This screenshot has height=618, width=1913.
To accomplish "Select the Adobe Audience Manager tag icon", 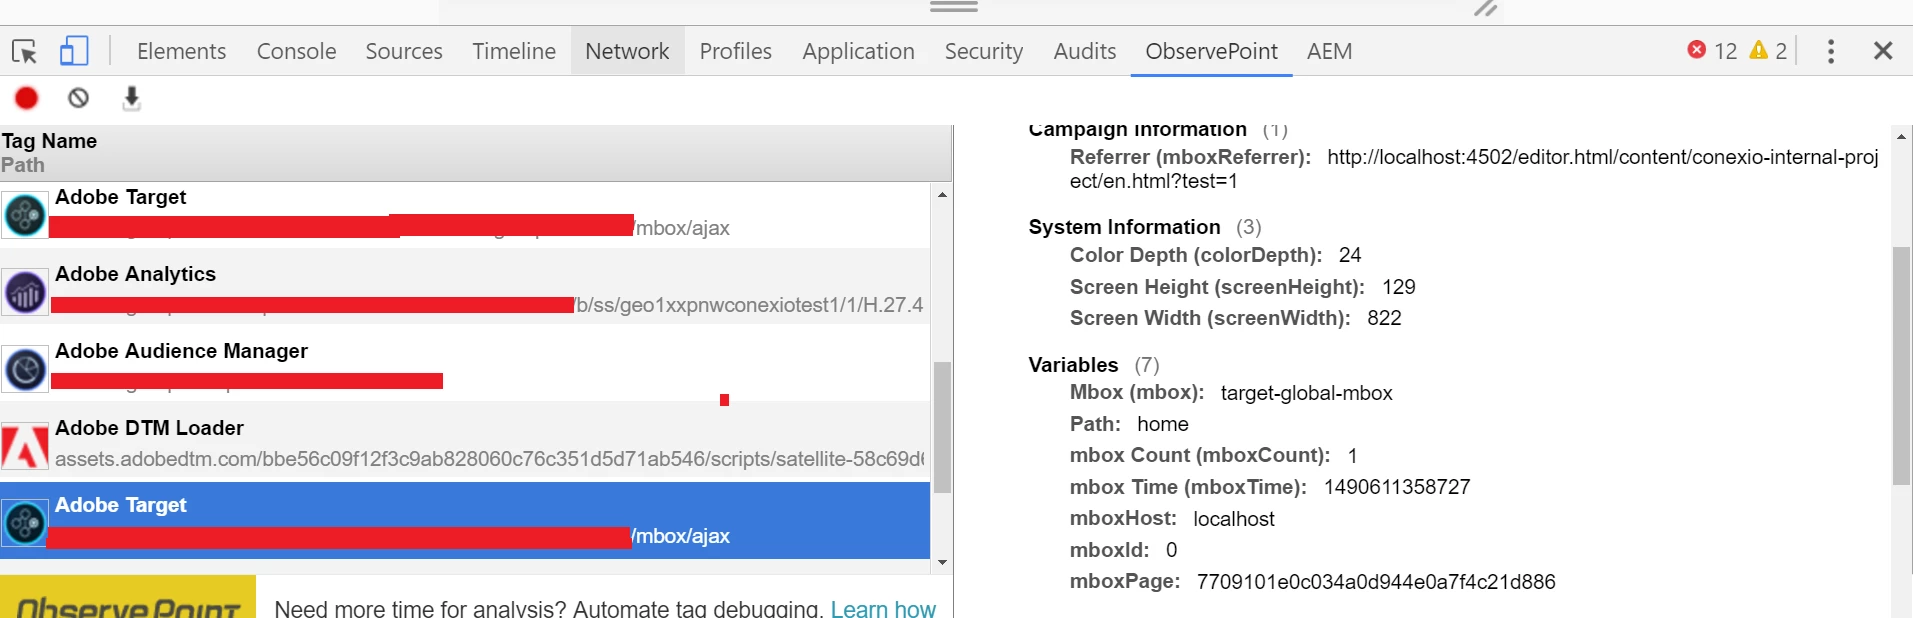I will [x=25, y=370].
